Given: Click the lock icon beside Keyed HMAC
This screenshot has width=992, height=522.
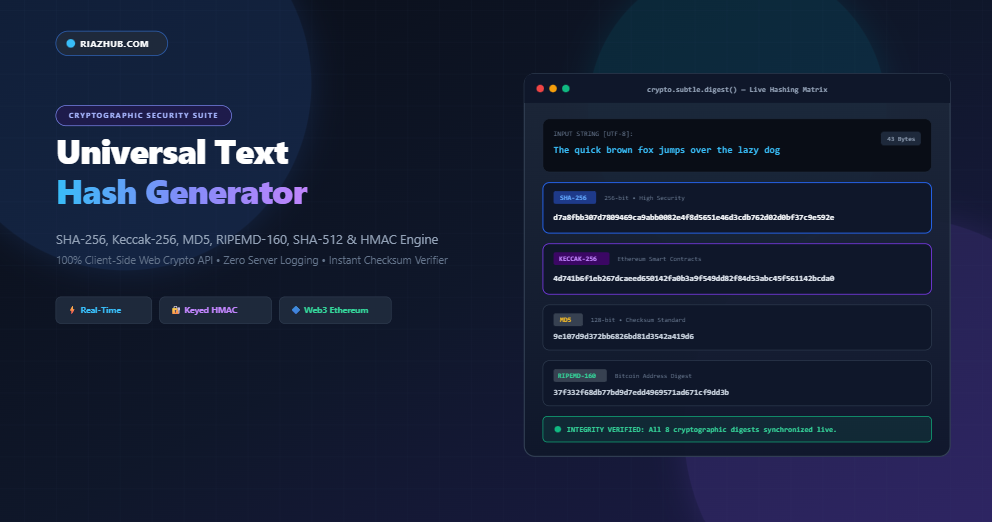Looking at the screenshot, I should pyautogui.click(x=176, y=310).
